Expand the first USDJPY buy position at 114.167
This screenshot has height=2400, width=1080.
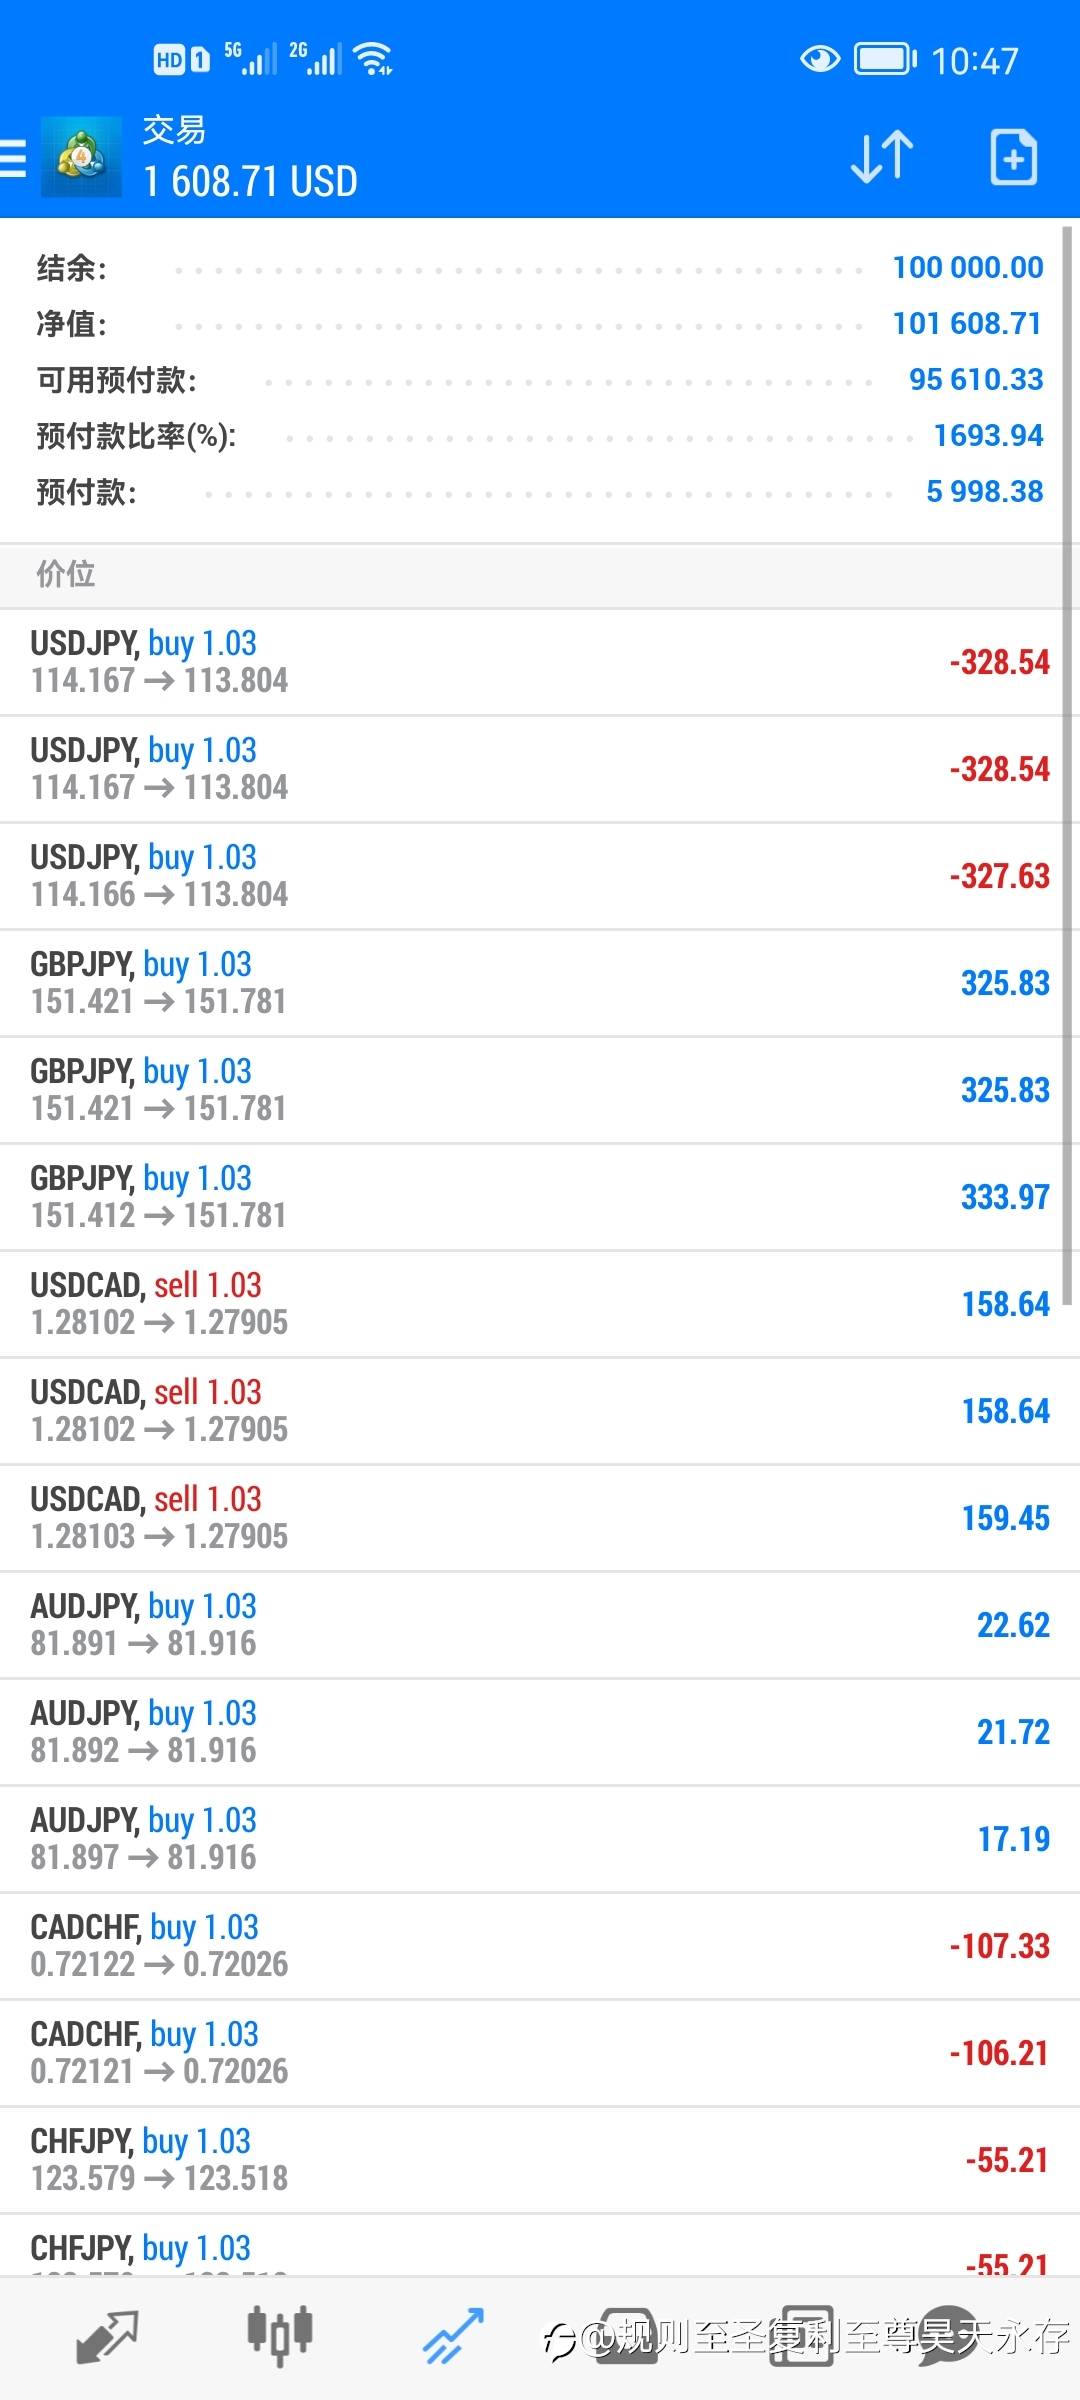coord(540,662)
